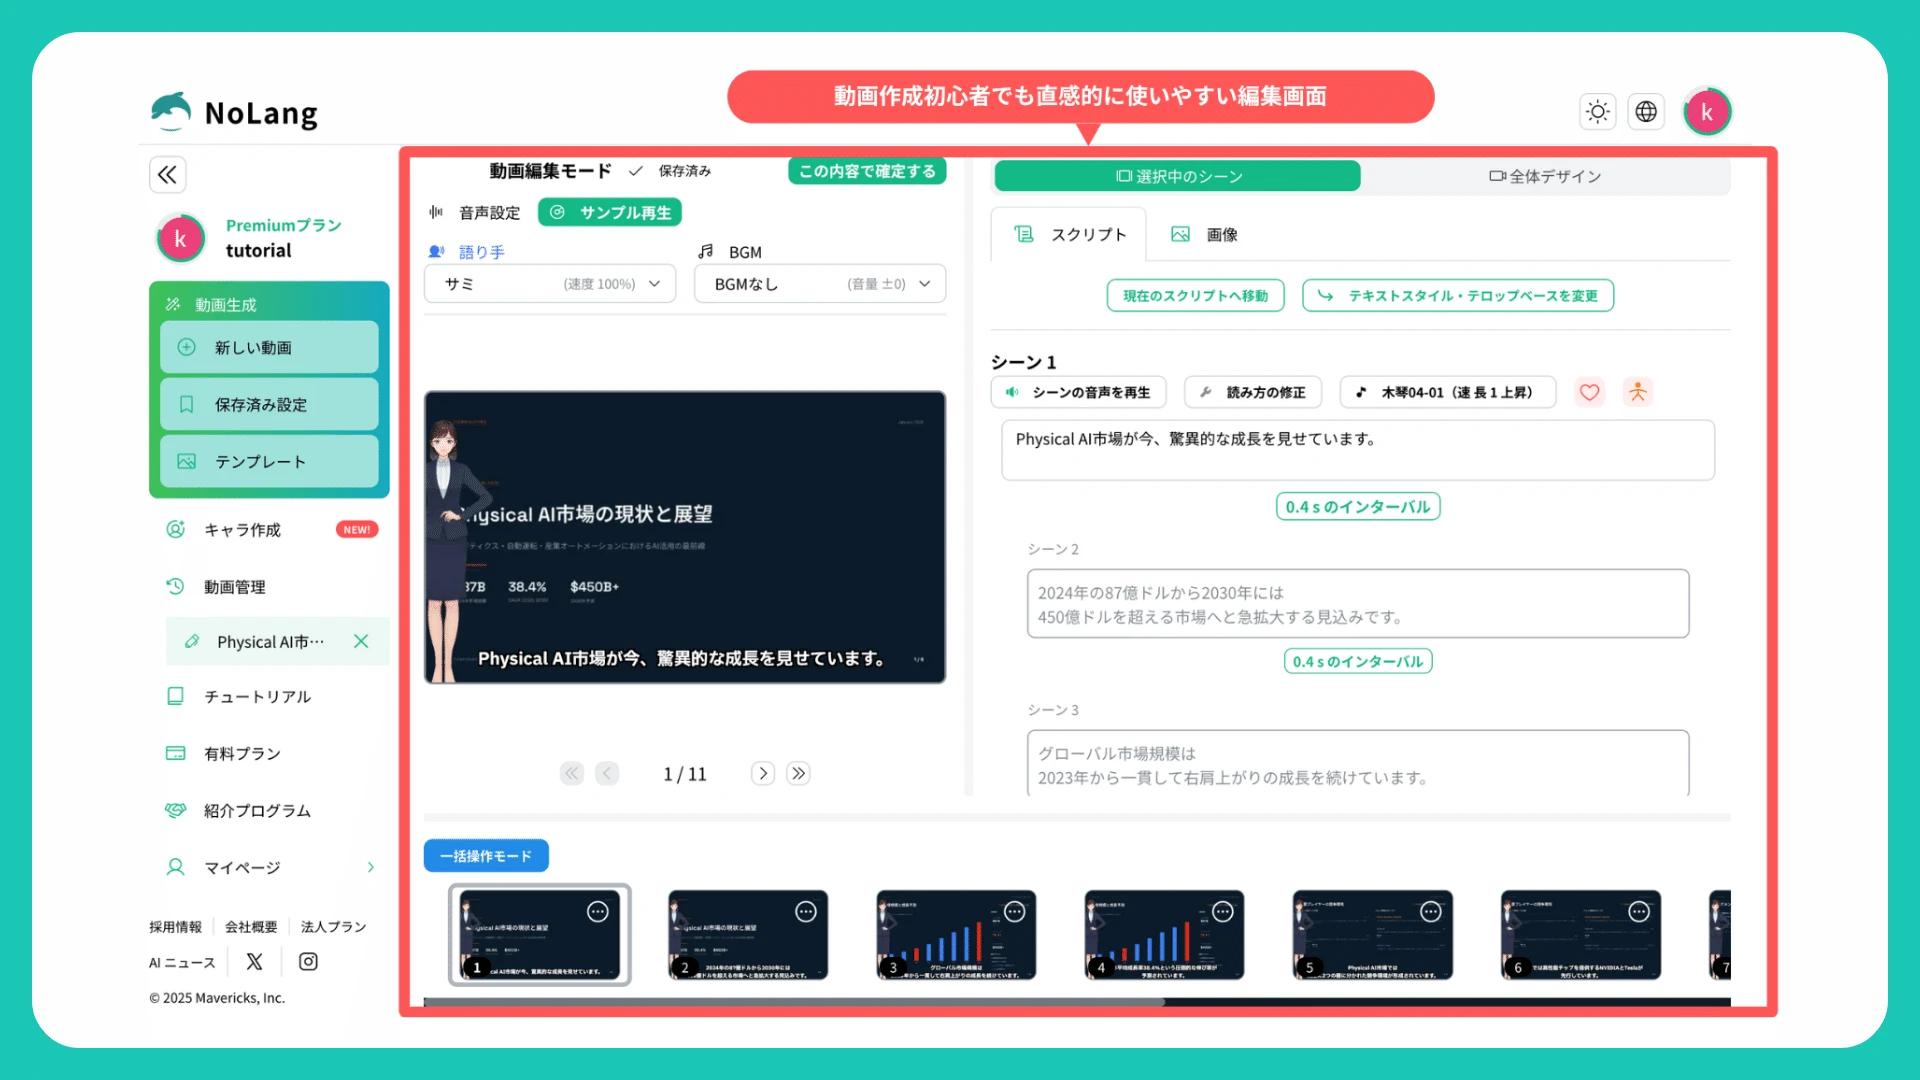This screenshot has height=1080, width=1920.
Task: Click テキストスタイル・テロップベースを変更 button
Action: click(x=1458, y=295)
